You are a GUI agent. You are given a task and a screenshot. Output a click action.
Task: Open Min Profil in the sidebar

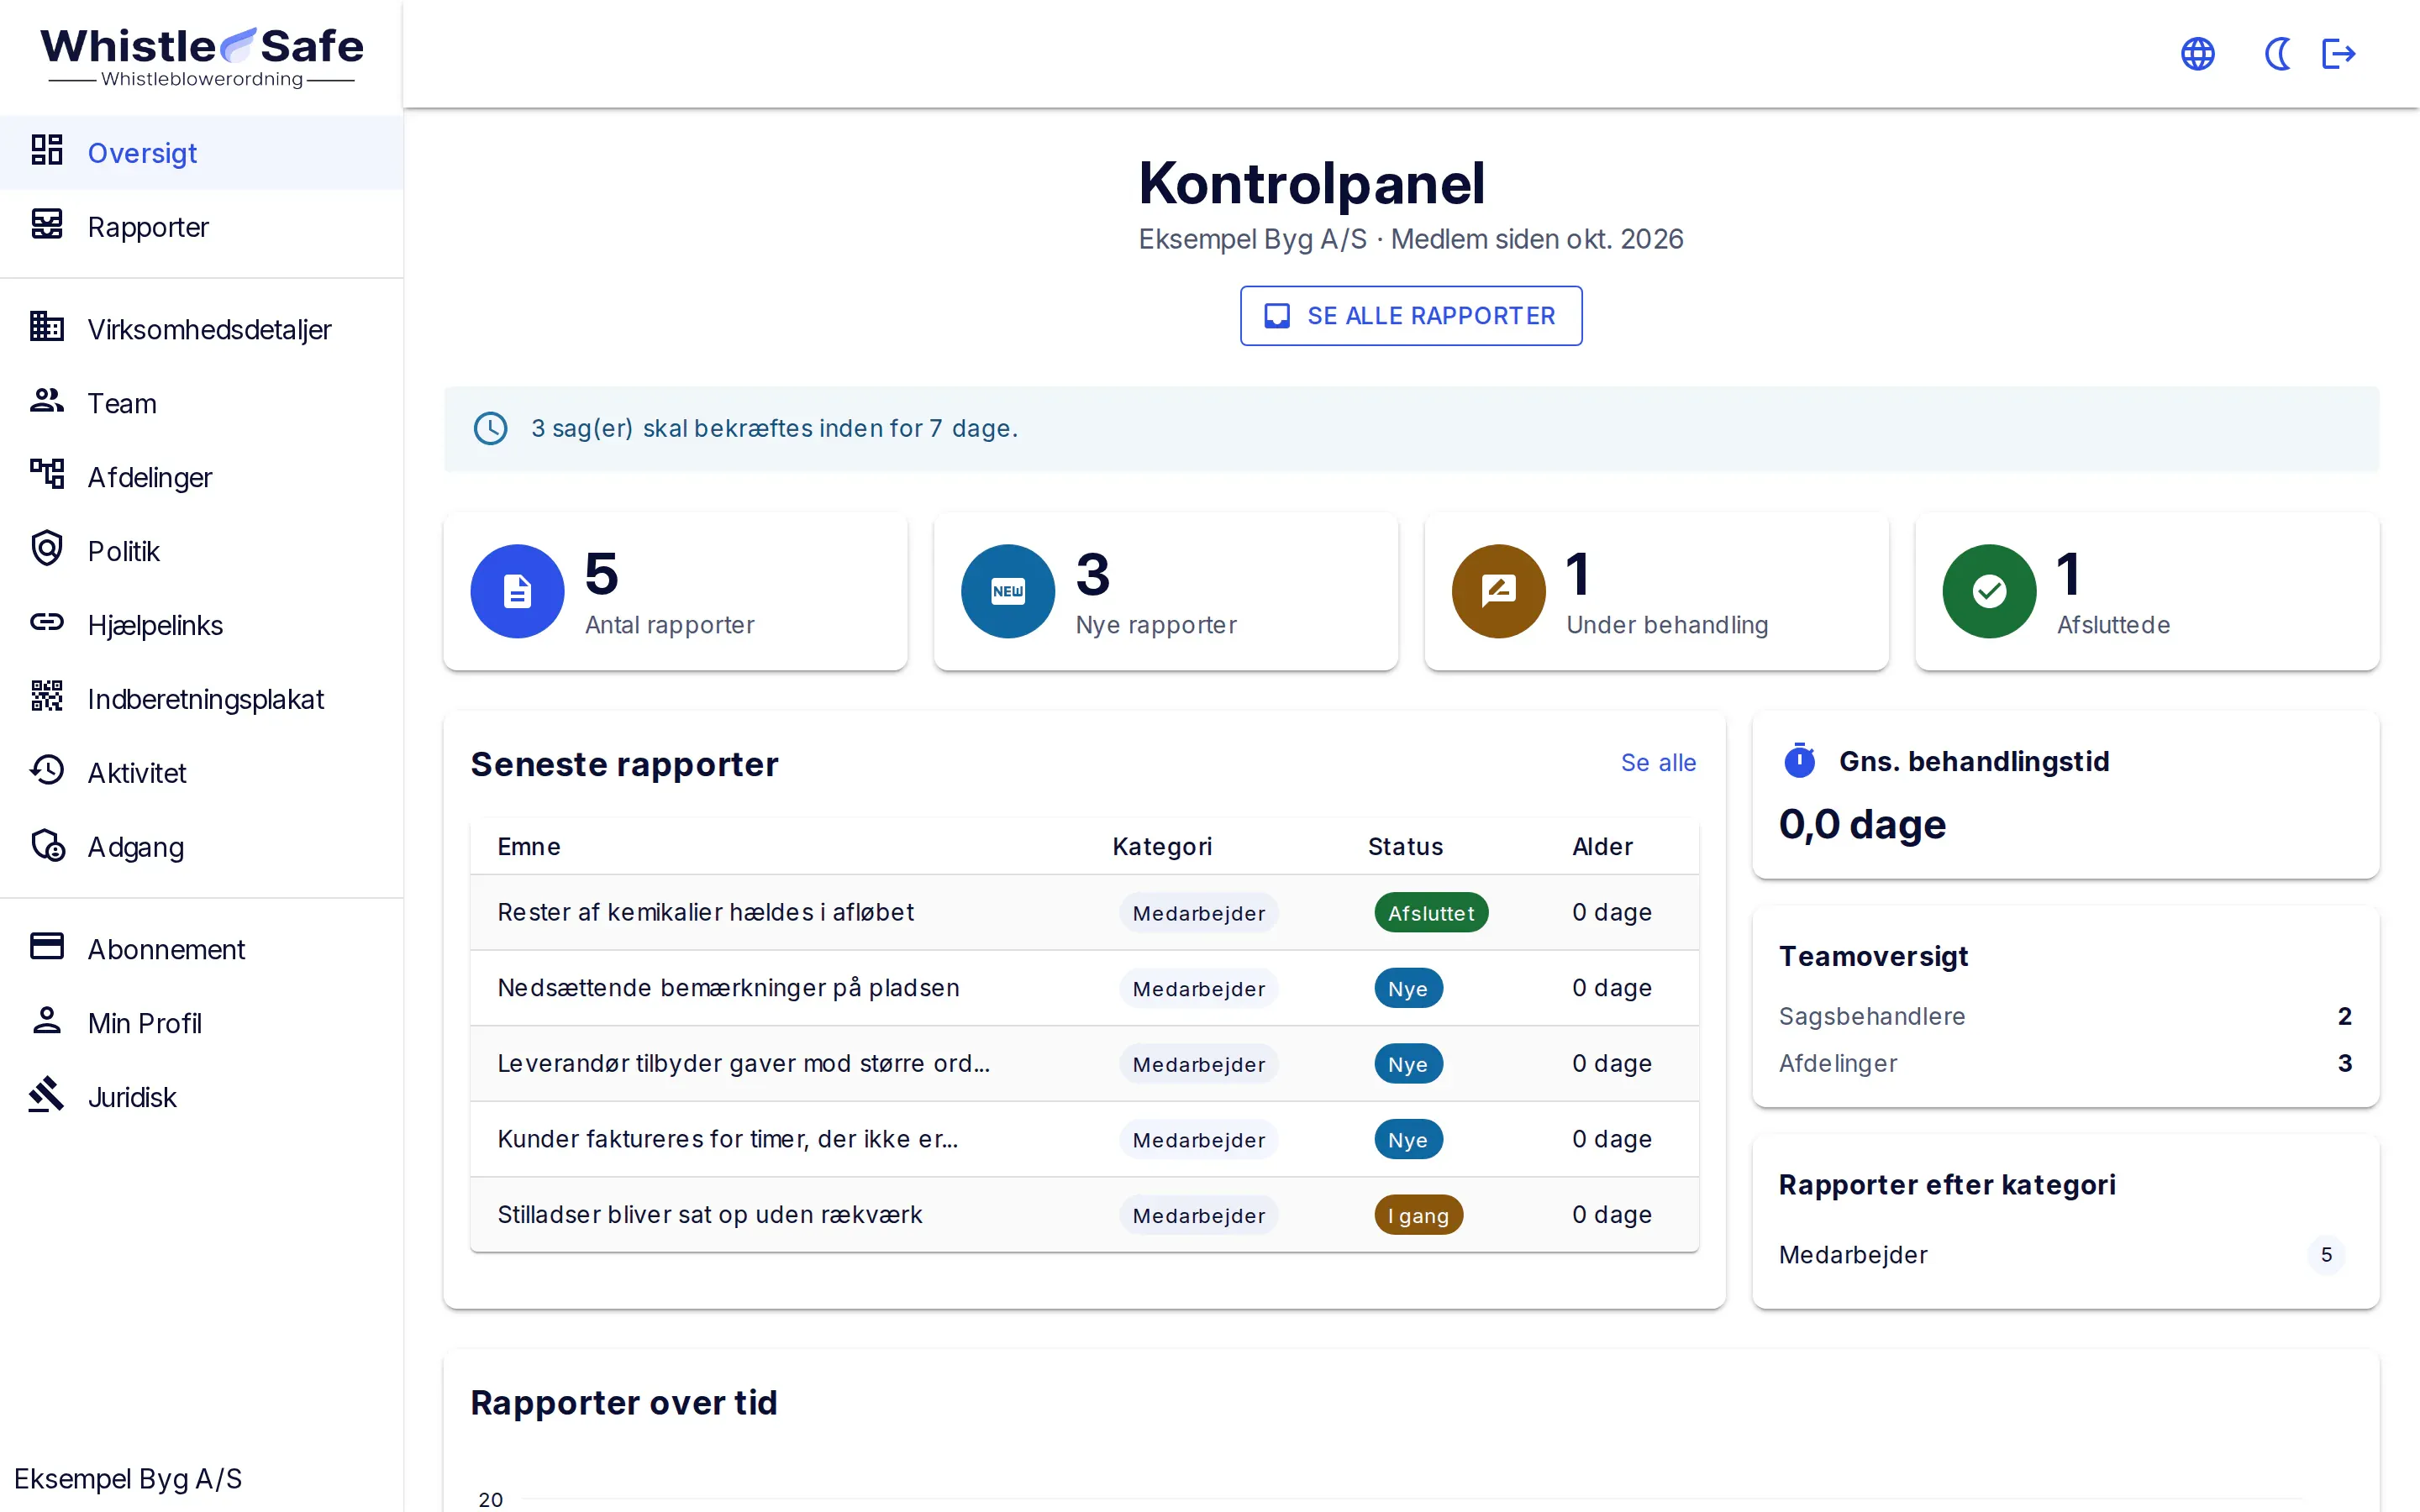click(x=202, y=1023)
